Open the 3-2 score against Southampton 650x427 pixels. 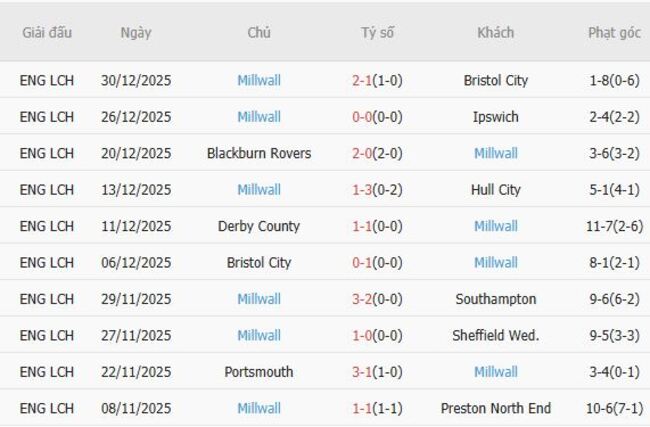(366, 299)
